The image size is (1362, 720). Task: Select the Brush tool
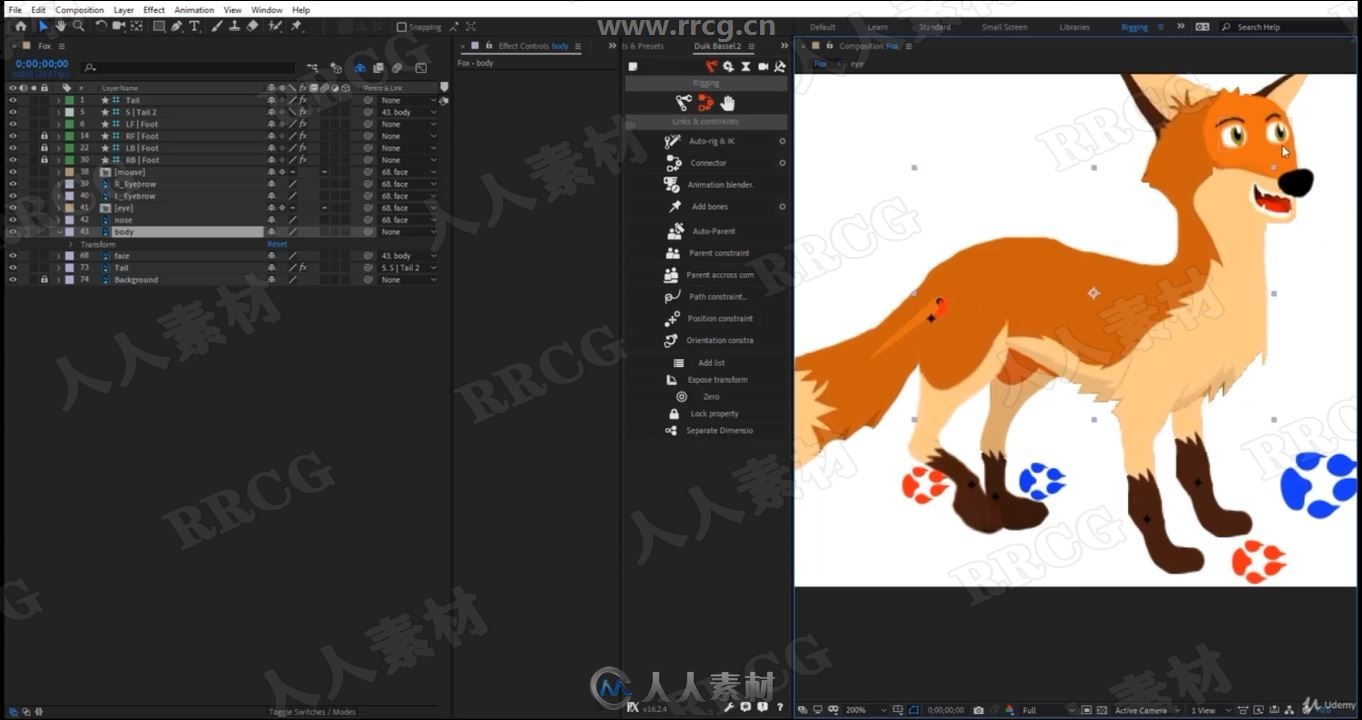click(217, 26)
